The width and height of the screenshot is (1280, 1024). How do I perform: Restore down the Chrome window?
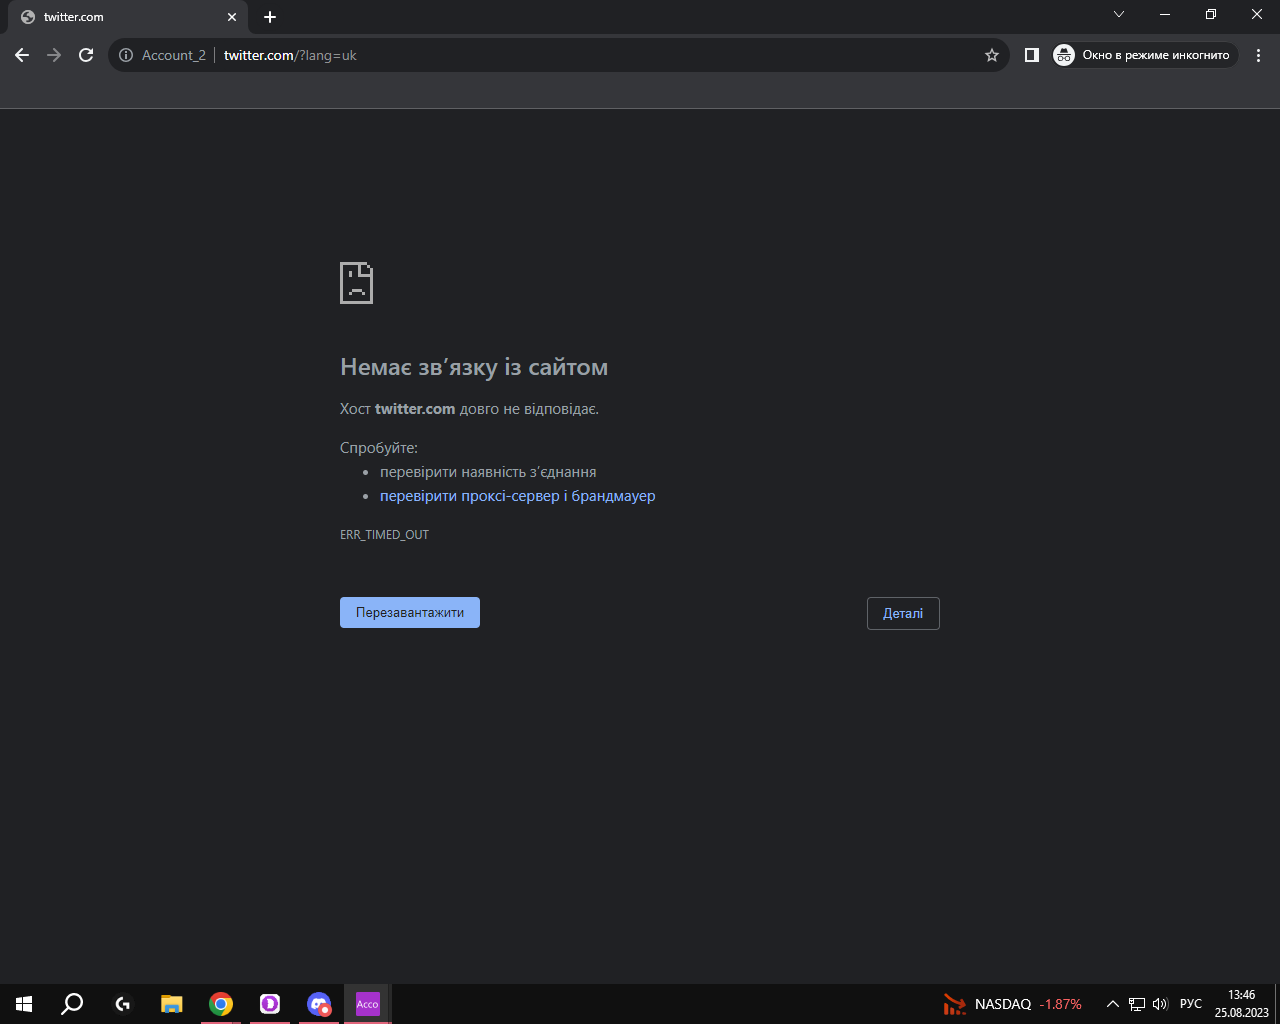1211,14
